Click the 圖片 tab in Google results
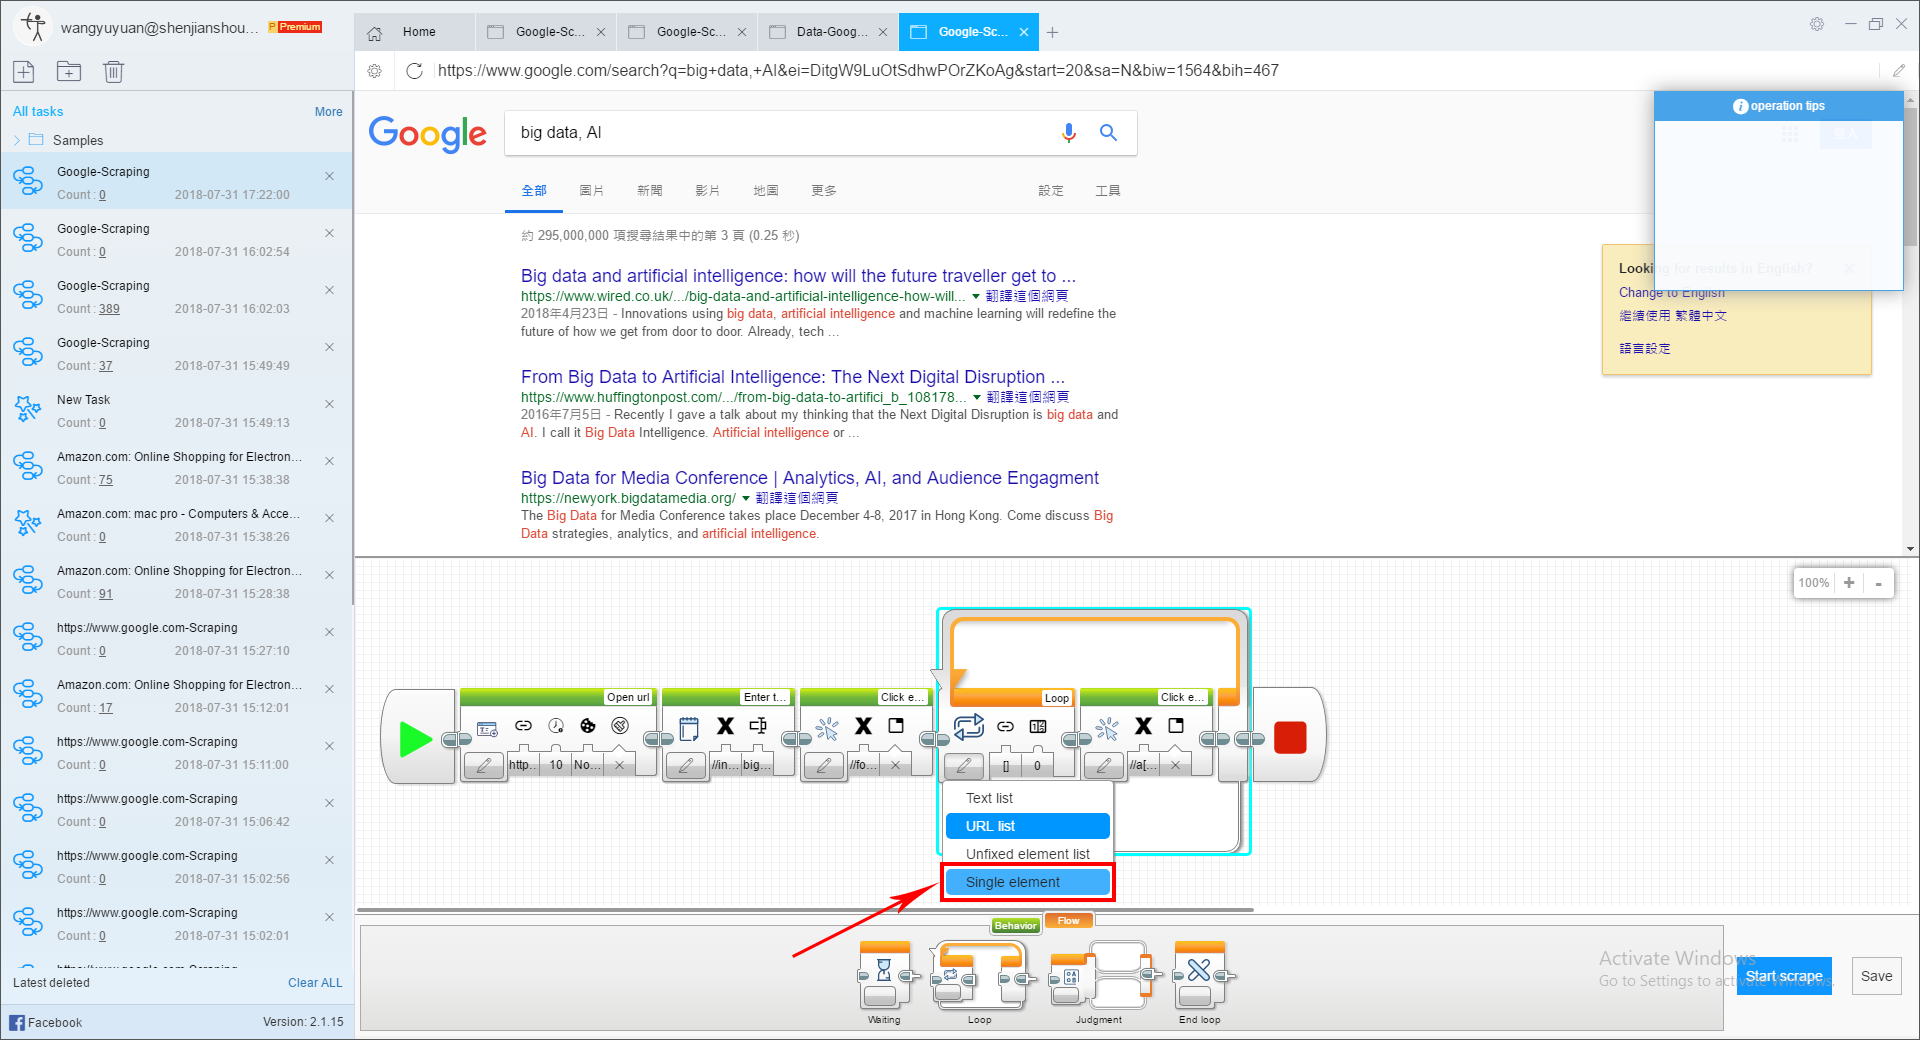The image size is (1920, 1040). (592, 190)
